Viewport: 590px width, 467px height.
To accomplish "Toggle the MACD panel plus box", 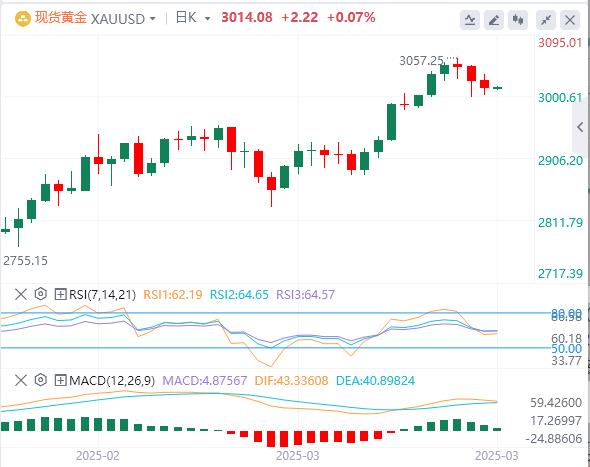I will click(x=60, y=380).
